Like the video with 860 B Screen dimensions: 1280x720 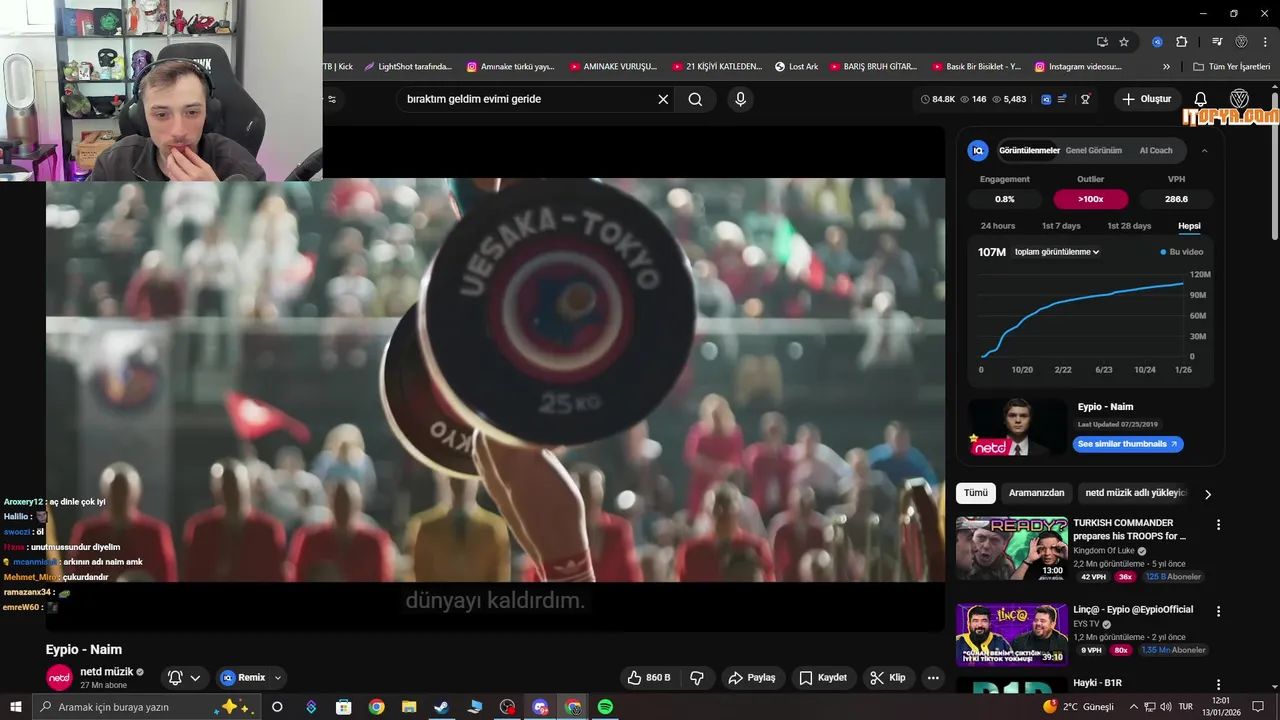coord(648,677)
